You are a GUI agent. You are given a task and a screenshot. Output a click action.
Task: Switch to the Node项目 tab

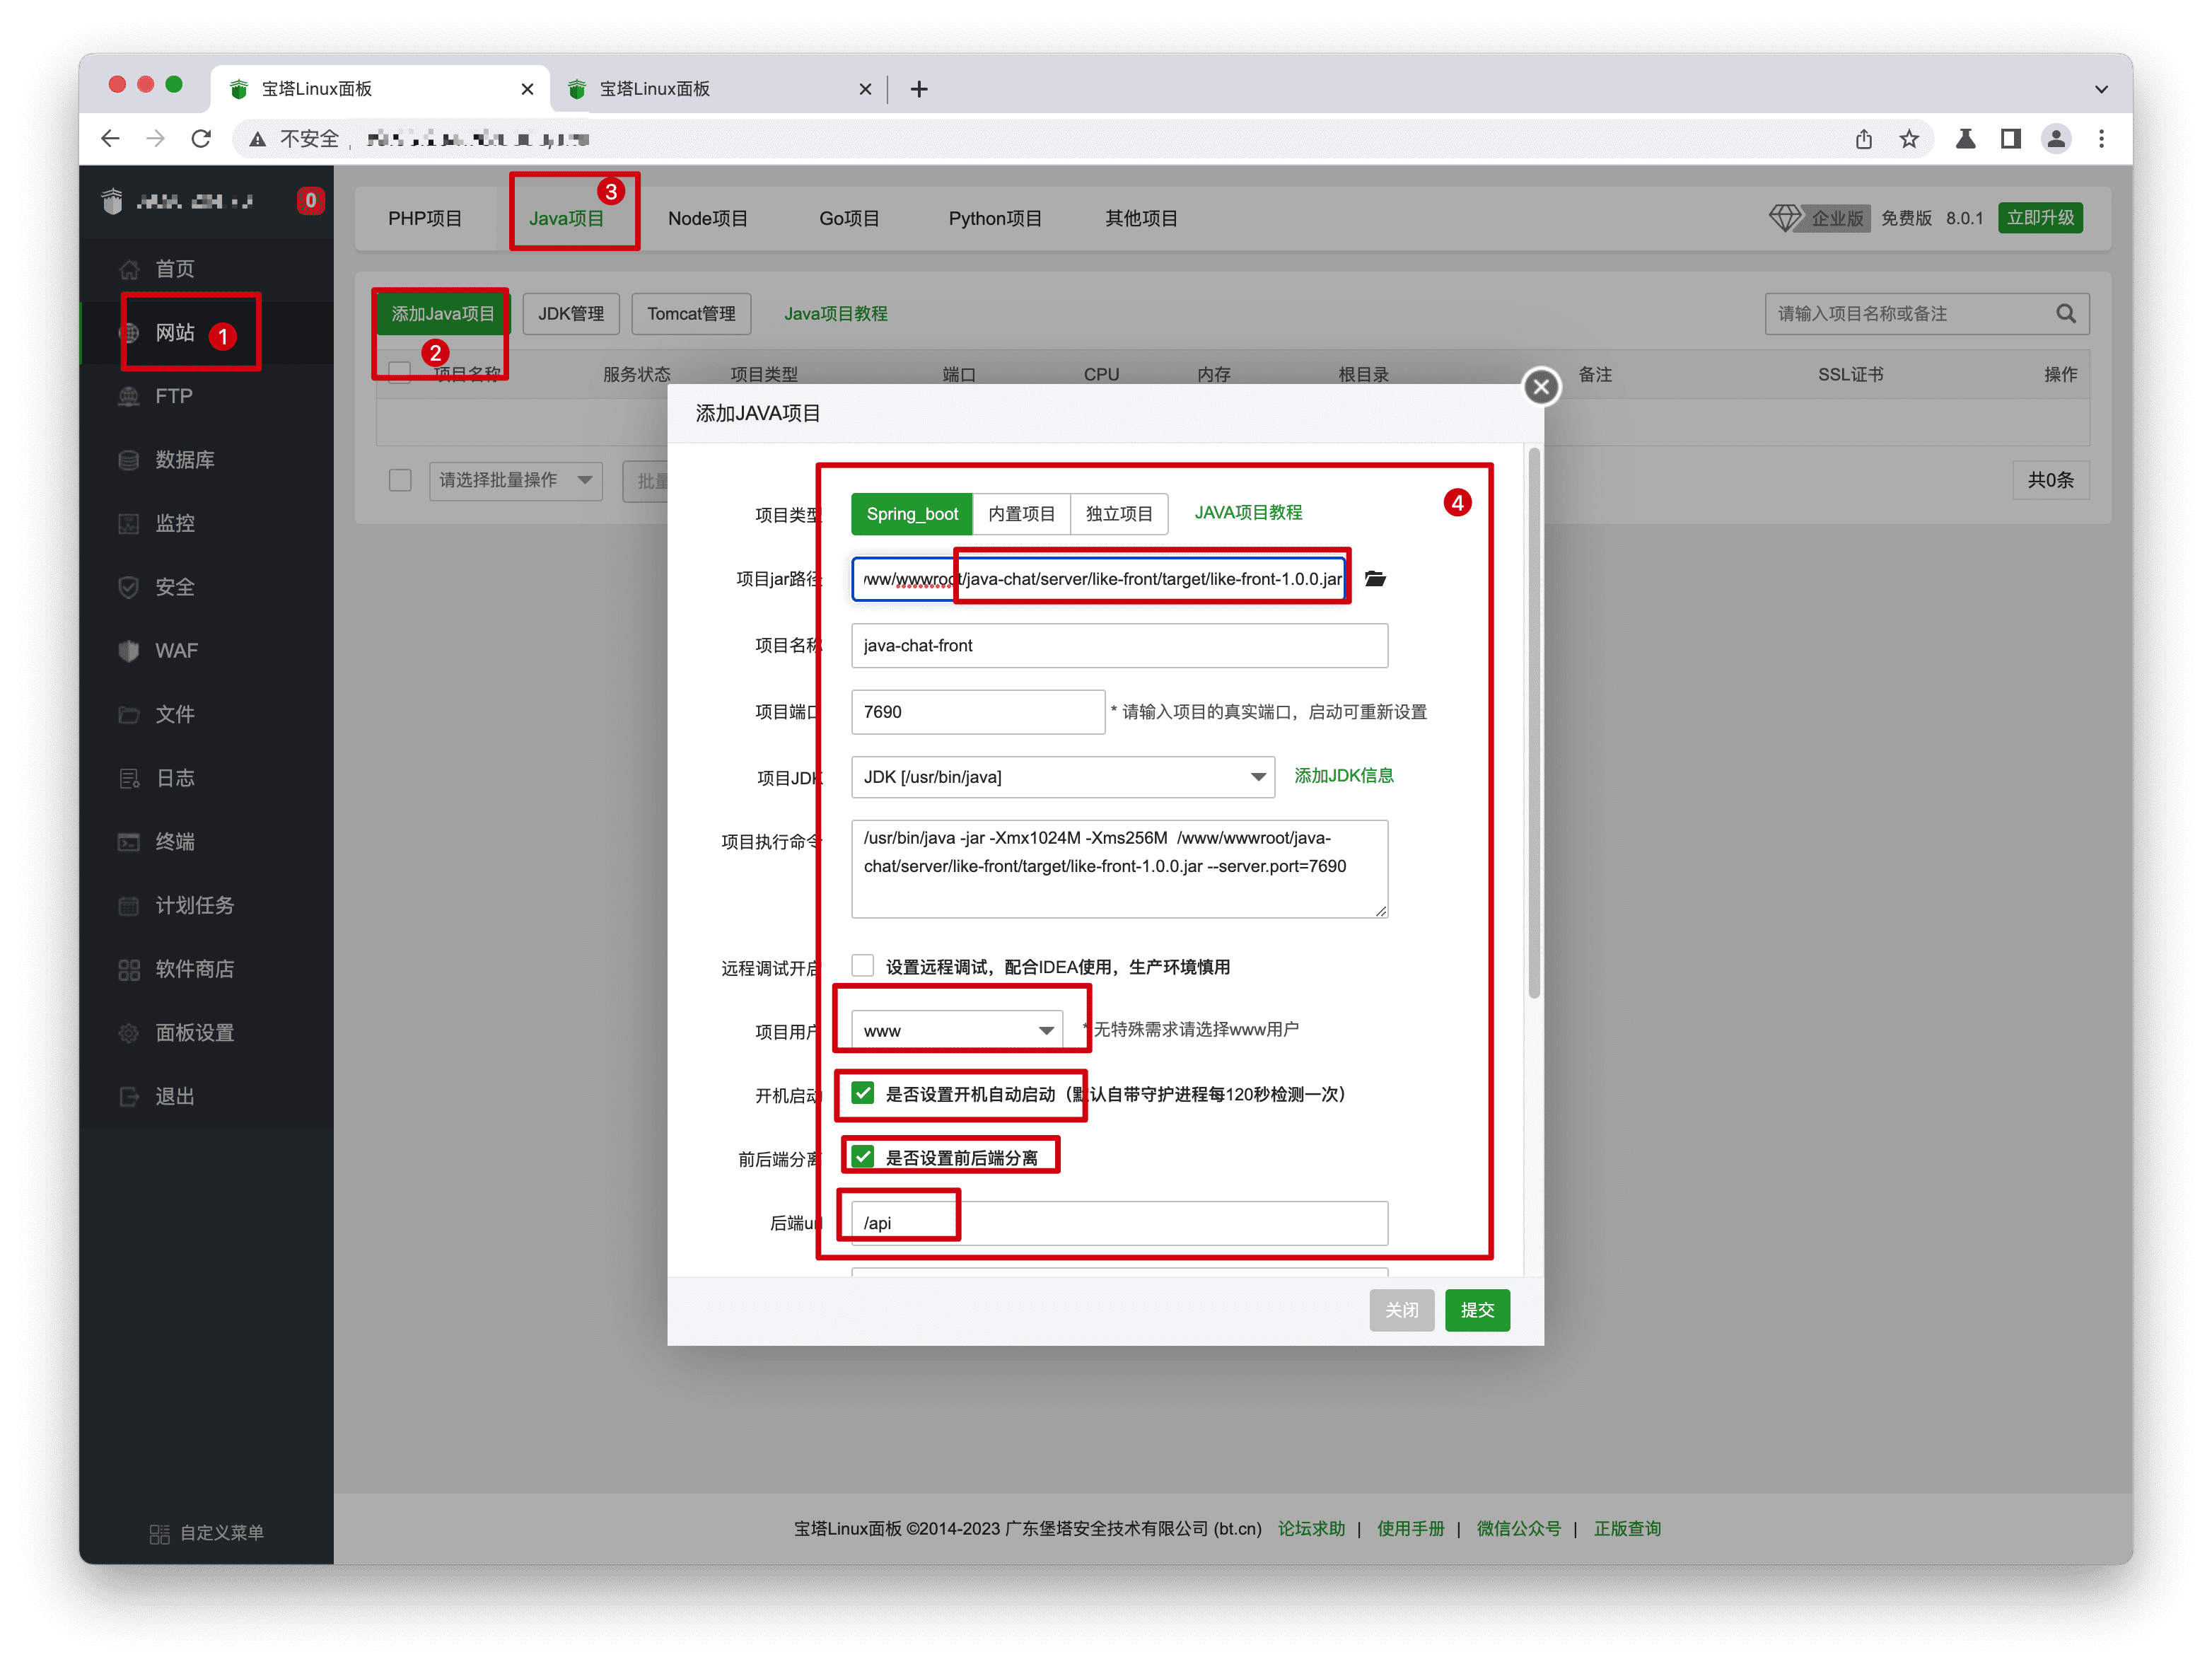(x=707, y=218)
